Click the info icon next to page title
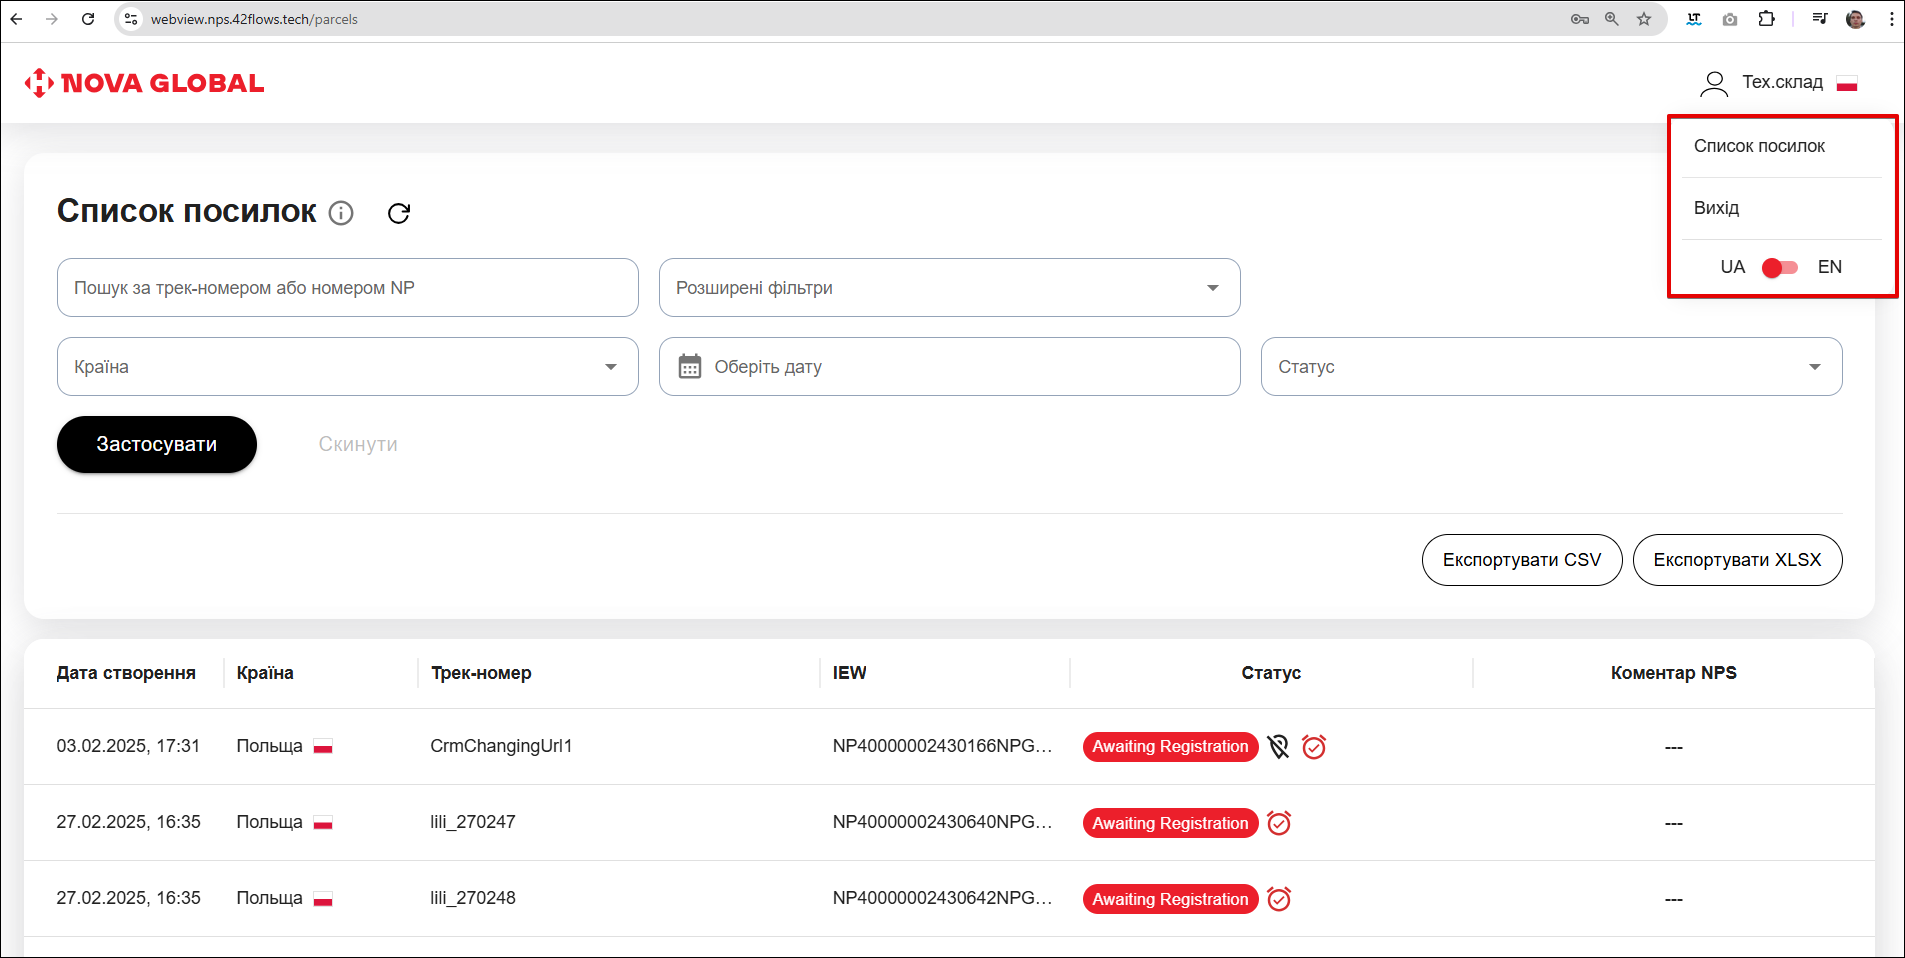The width and height of the screenshot is (1905, 958). (341, 213)
